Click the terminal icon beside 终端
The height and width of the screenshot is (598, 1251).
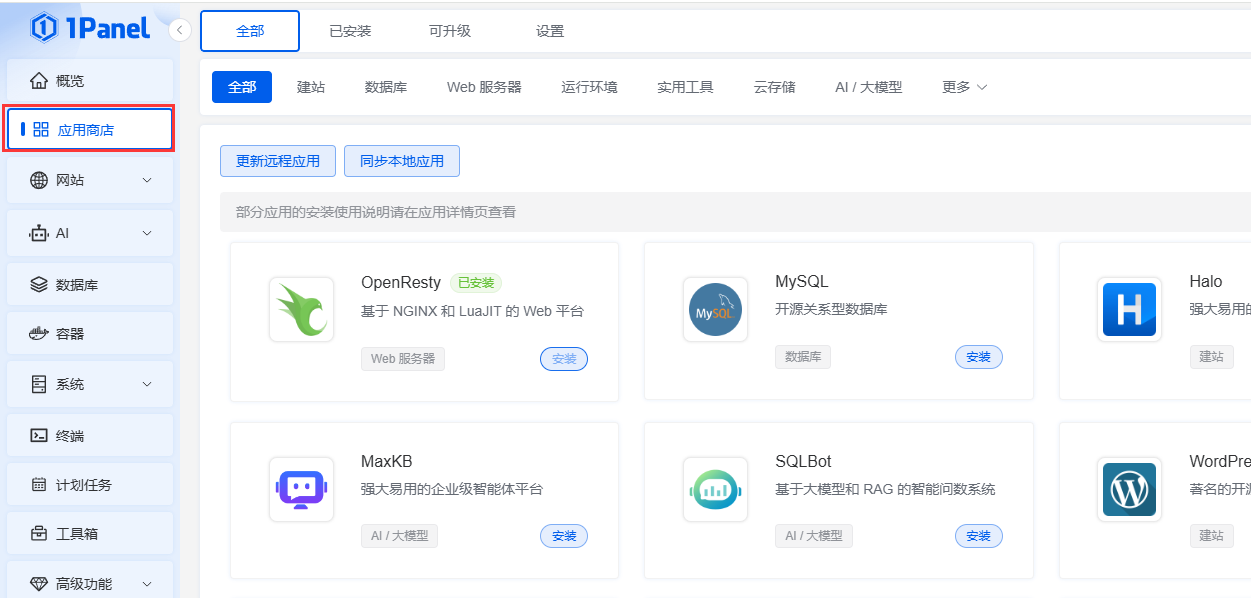pos(39,435)
